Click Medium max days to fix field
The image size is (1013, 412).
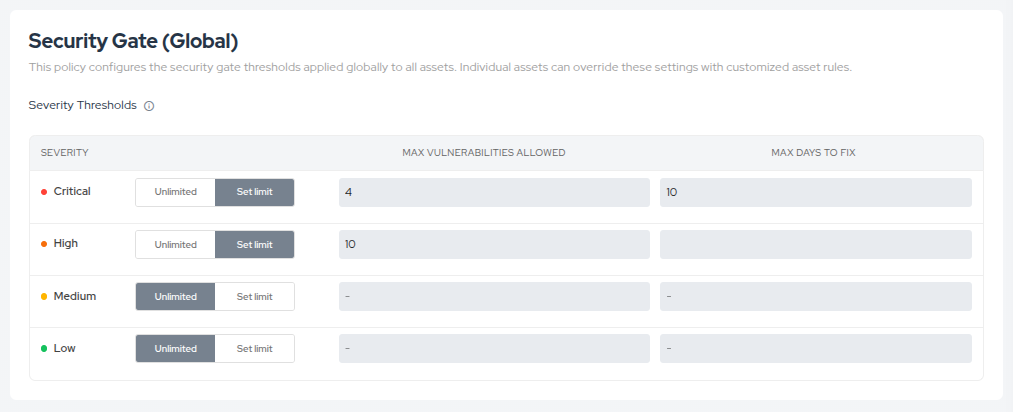click(815, 296)
